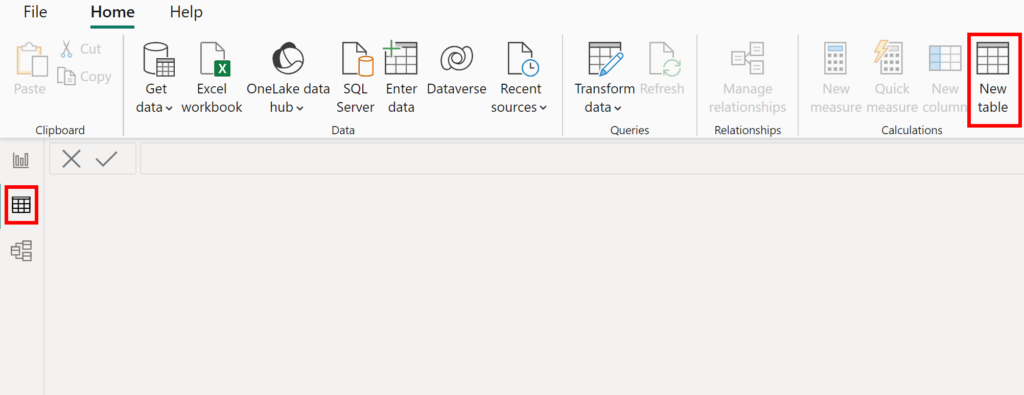Open the Transform data dropdown
This screenshot has width=1024, height=395.
pyautogui.click(x=604, y=78)
